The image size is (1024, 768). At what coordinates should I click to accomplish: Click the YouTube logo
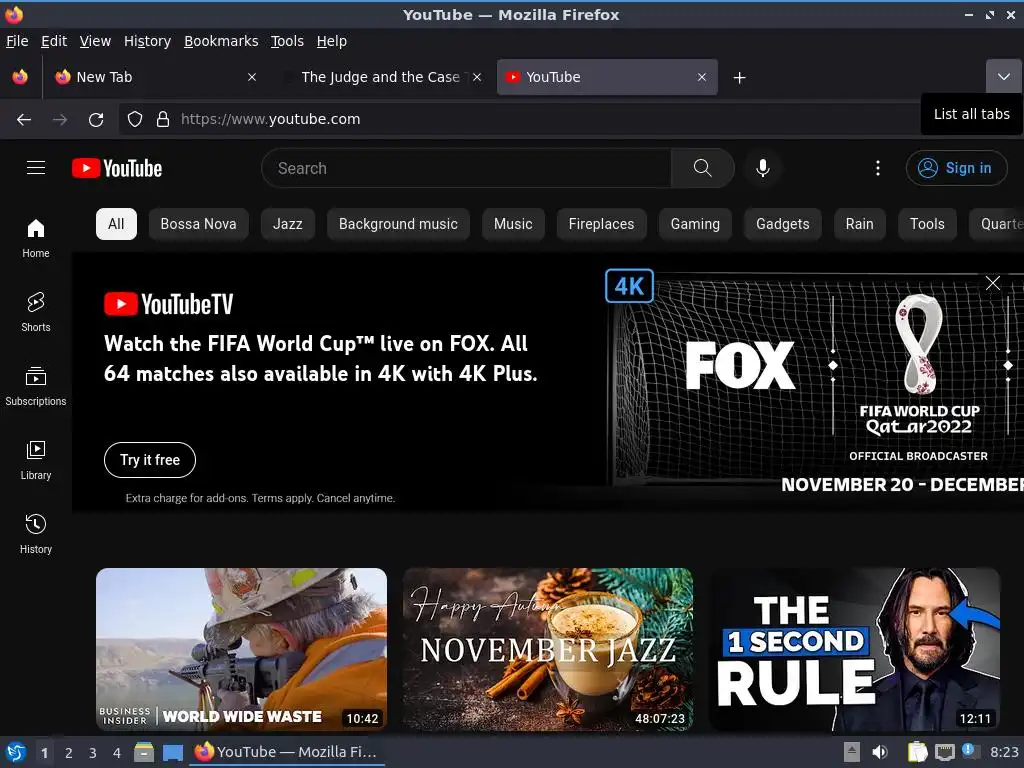point(117,168)
